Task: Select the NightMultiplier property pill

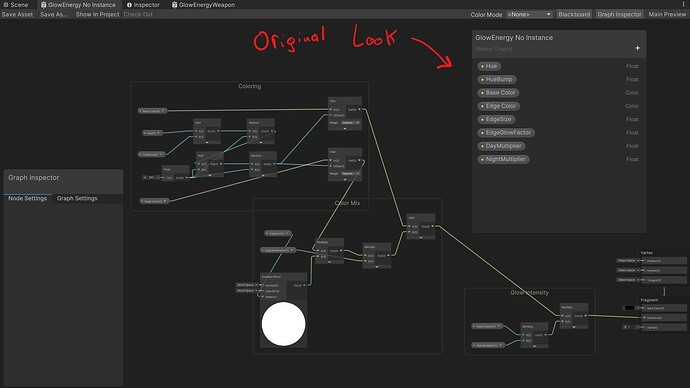Action: click(503, 159)
